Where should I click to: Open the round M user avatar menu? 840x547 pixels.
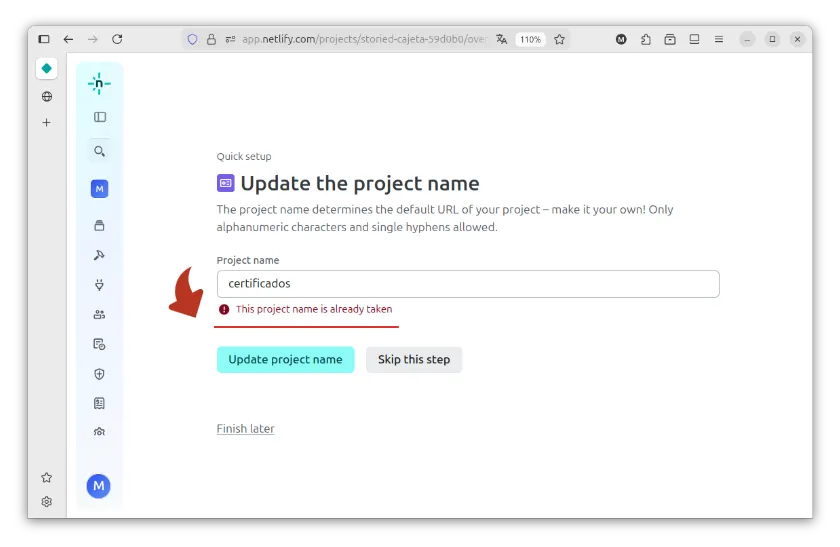[x=98, y=486]
